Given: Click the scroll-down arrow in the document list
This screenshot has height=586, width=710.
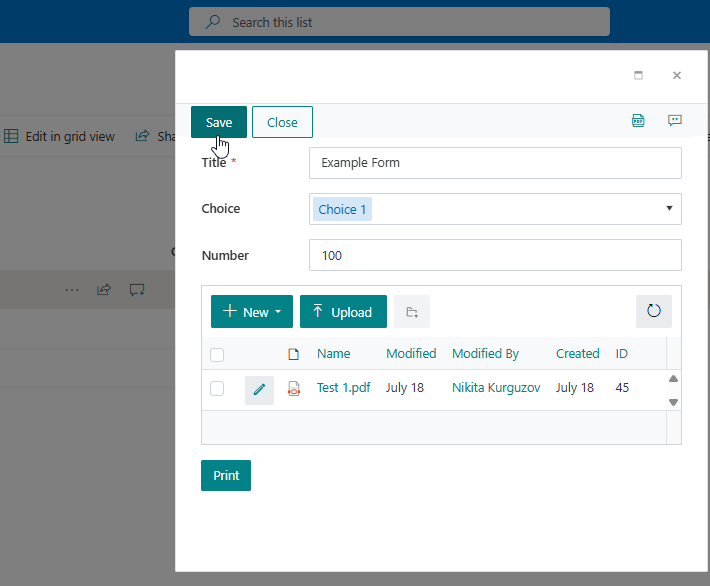Looking at the screenshot, I should click(673, 402).
